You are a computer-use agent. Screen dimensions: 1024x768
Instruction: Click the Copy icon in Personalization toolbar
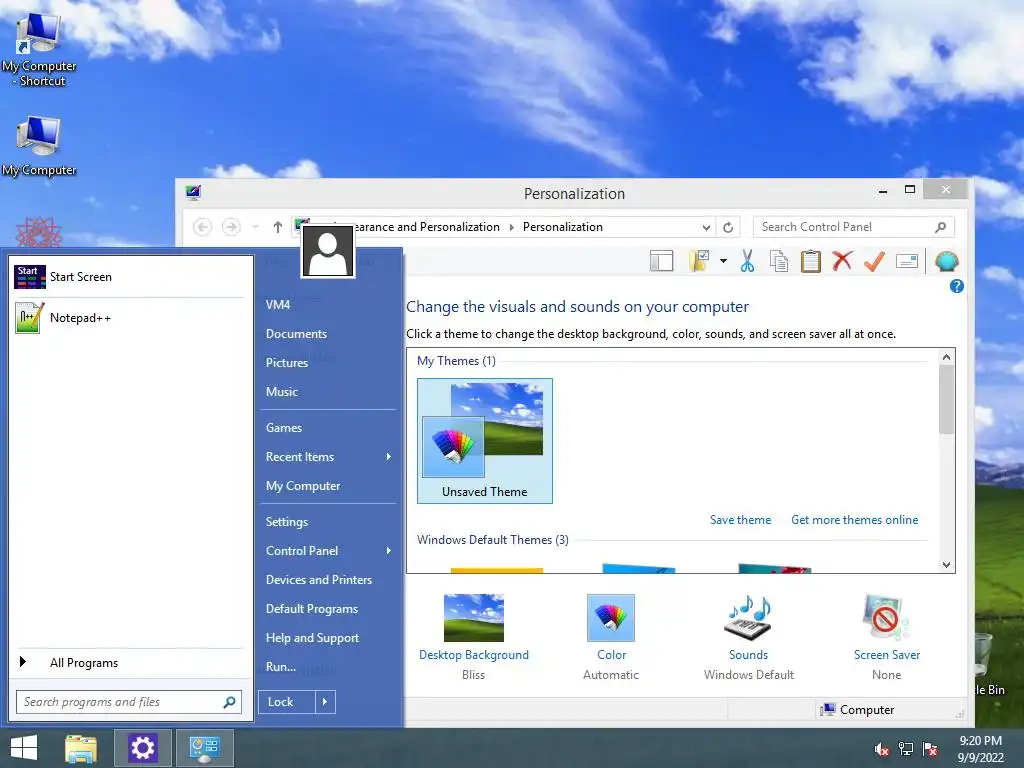778,261
